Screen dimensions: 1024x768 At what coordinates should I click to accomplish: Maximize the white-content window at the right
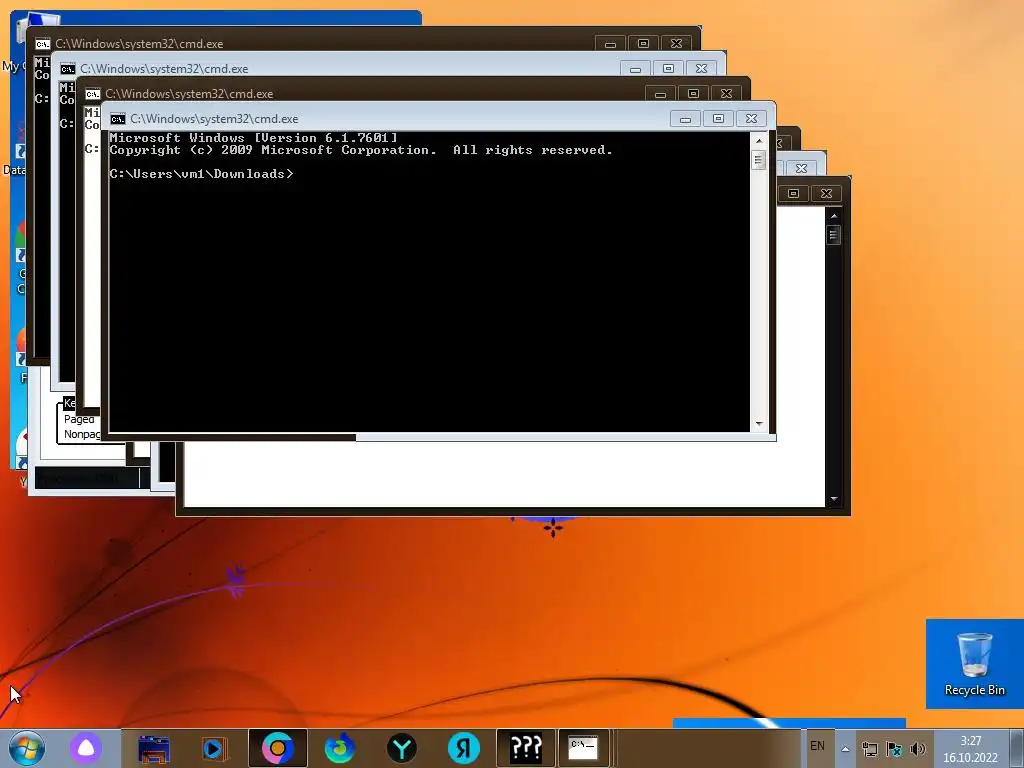pos(793,193)
